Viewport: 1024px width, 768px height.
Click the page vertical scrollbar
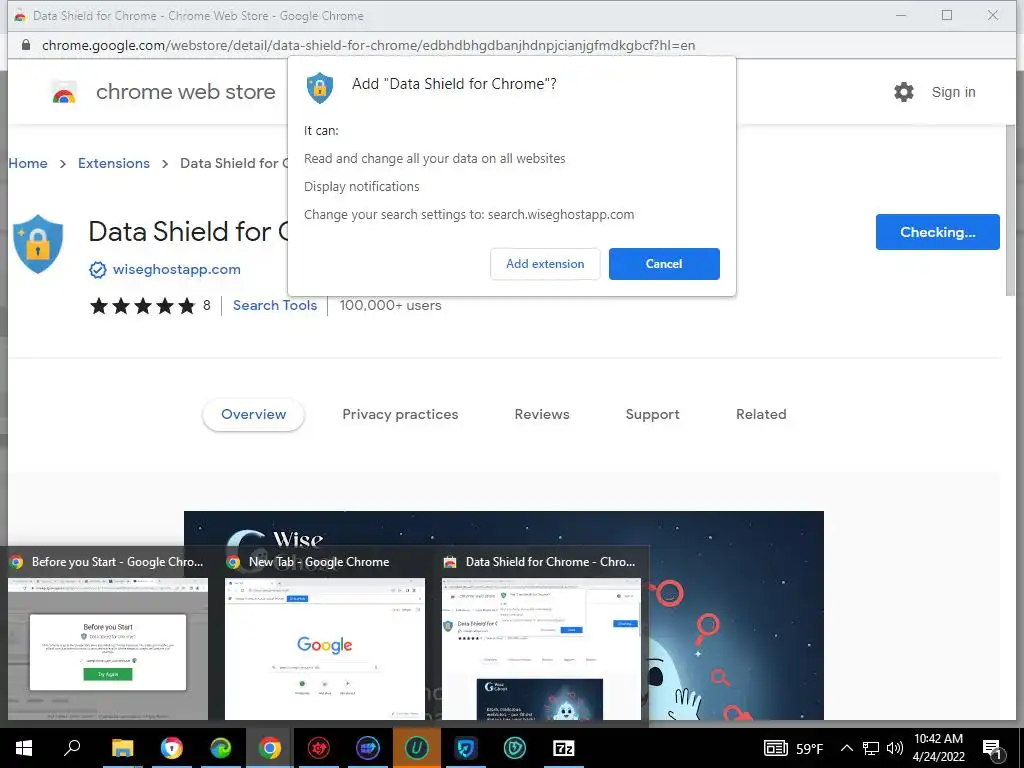click(1010, 209)
